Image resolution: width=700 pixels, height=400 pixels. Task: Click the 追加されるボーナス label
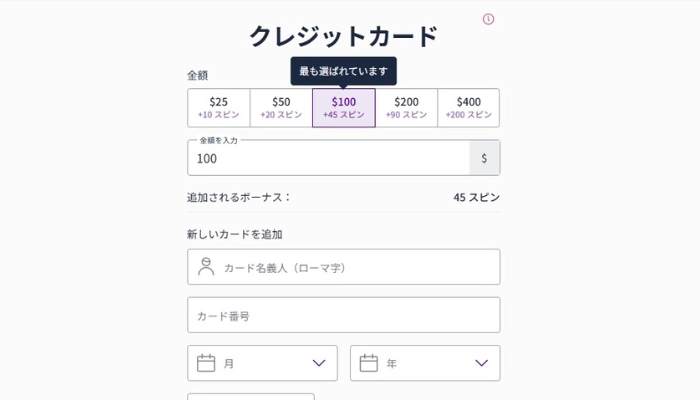pyautogui.click(x=238, y=197)
